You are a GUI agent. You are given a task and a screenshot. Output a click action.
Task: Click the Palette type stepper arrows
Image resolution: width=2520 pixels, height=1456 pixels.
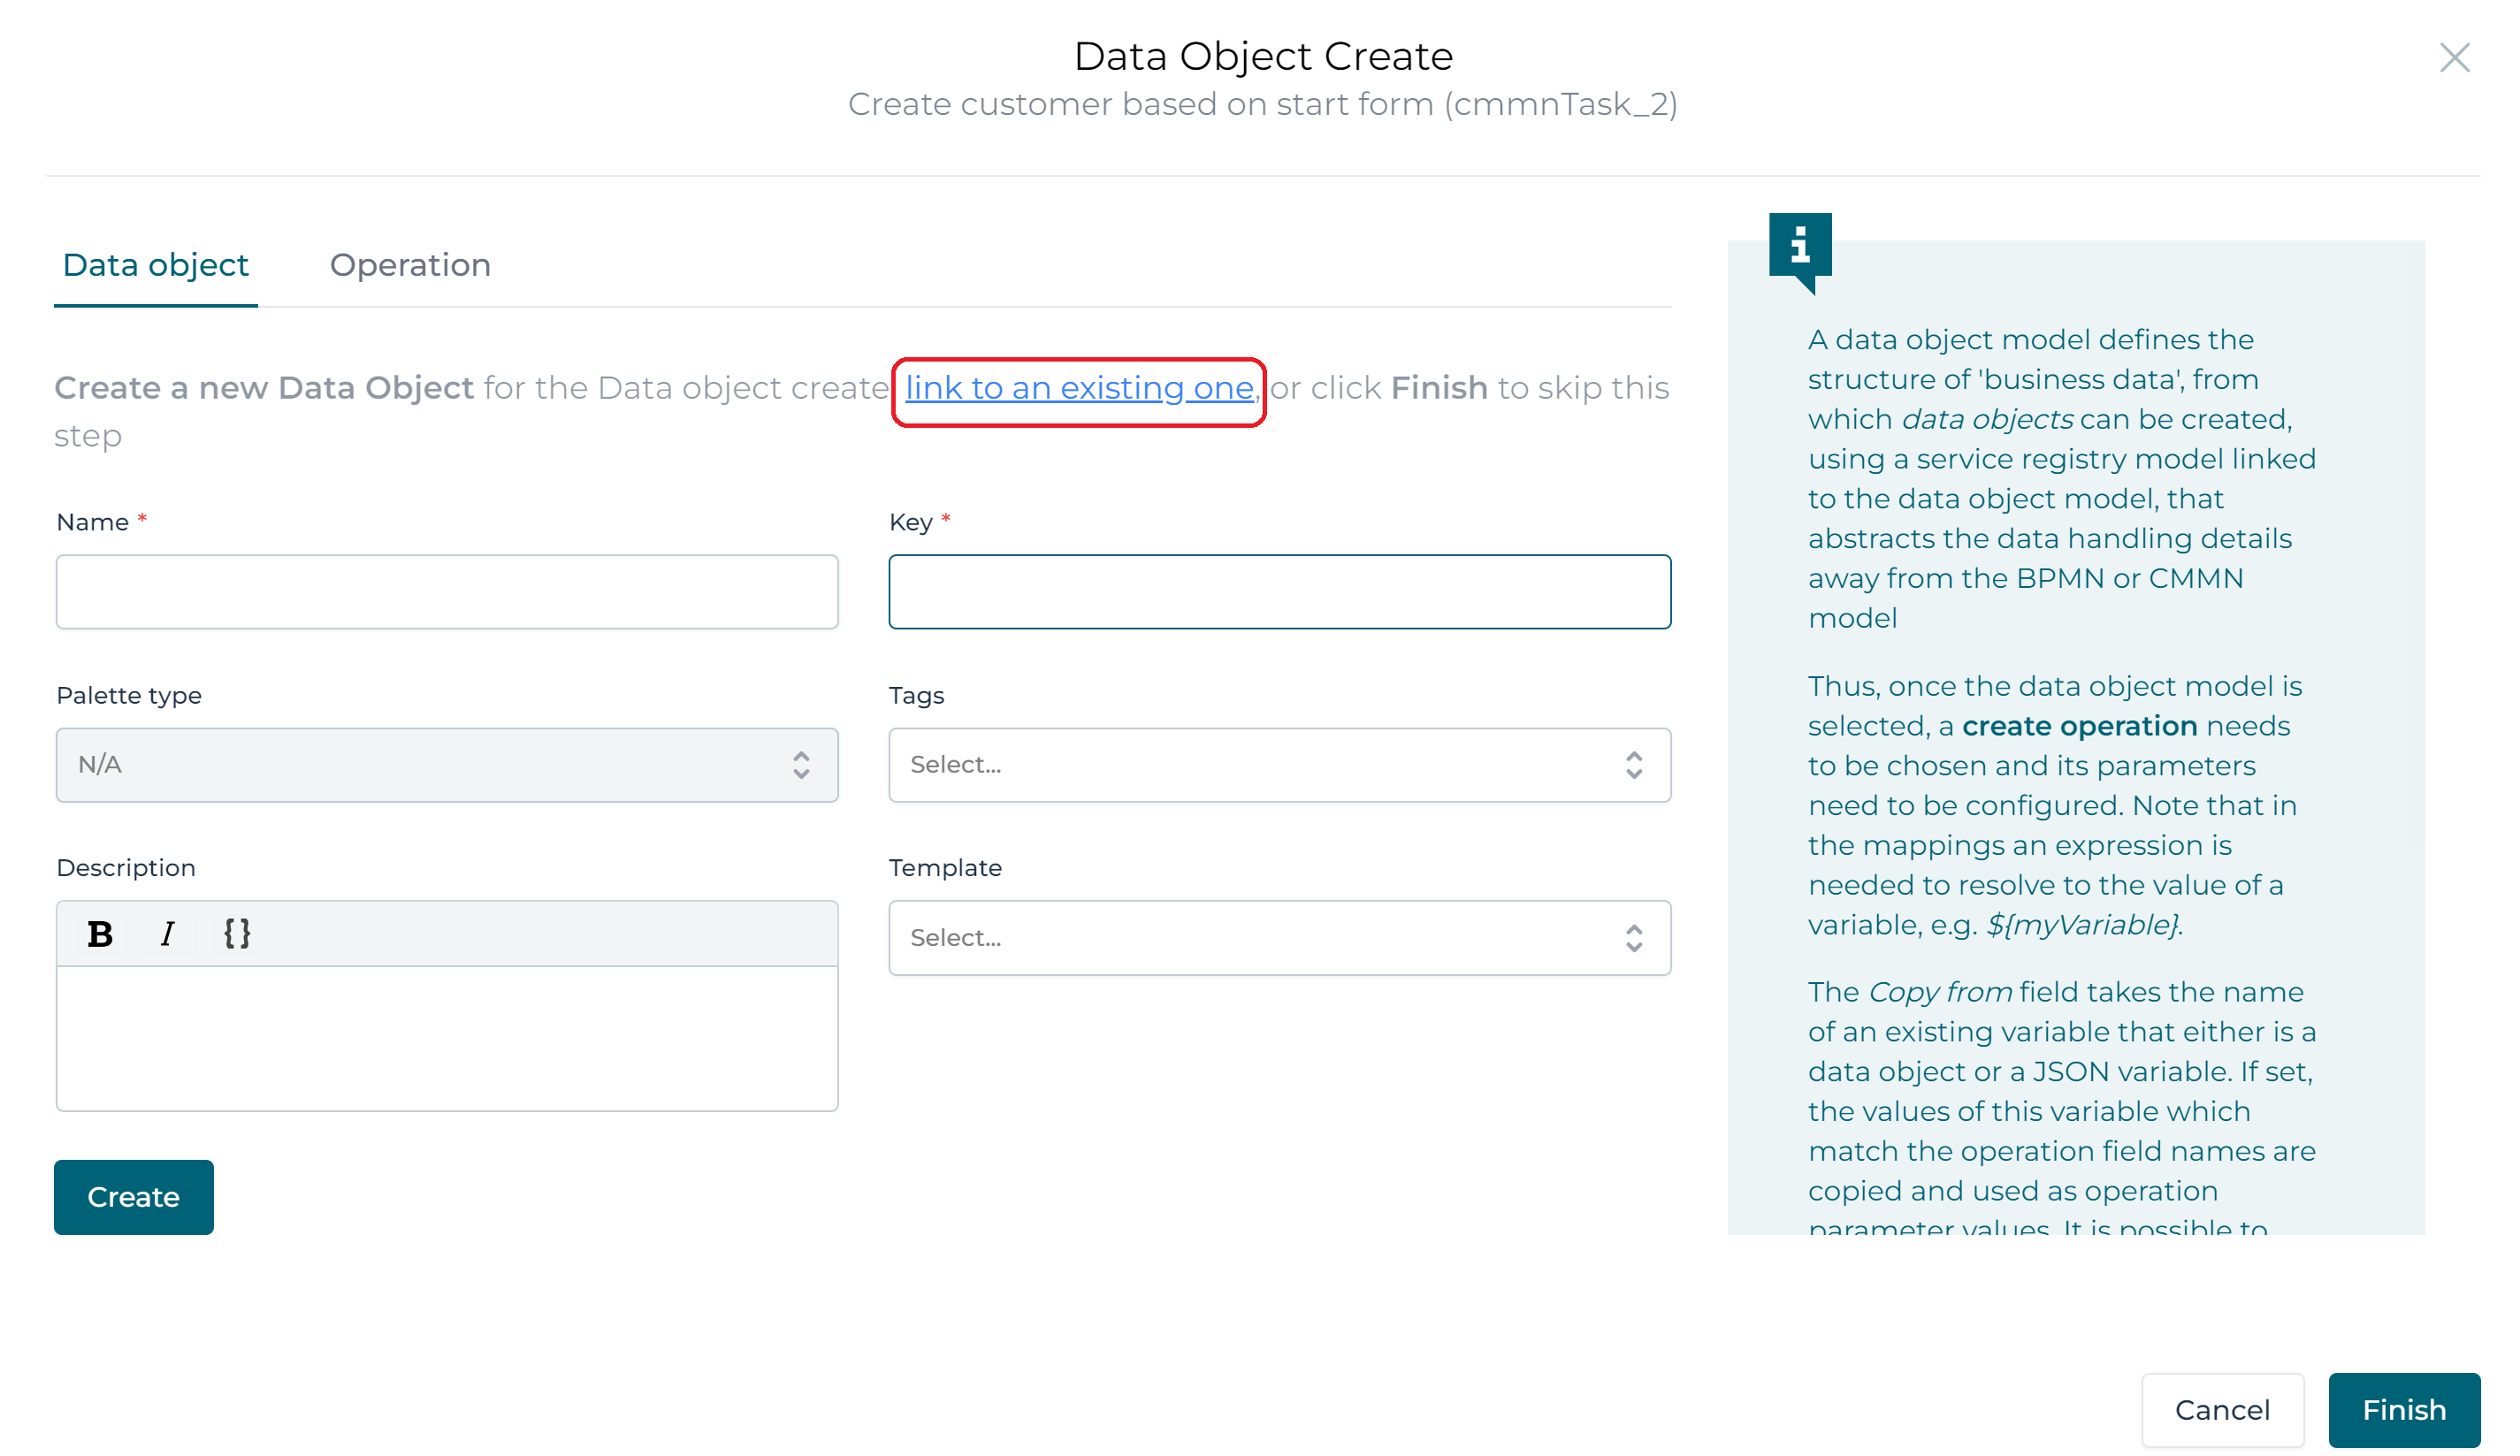[x=801, y=764]
